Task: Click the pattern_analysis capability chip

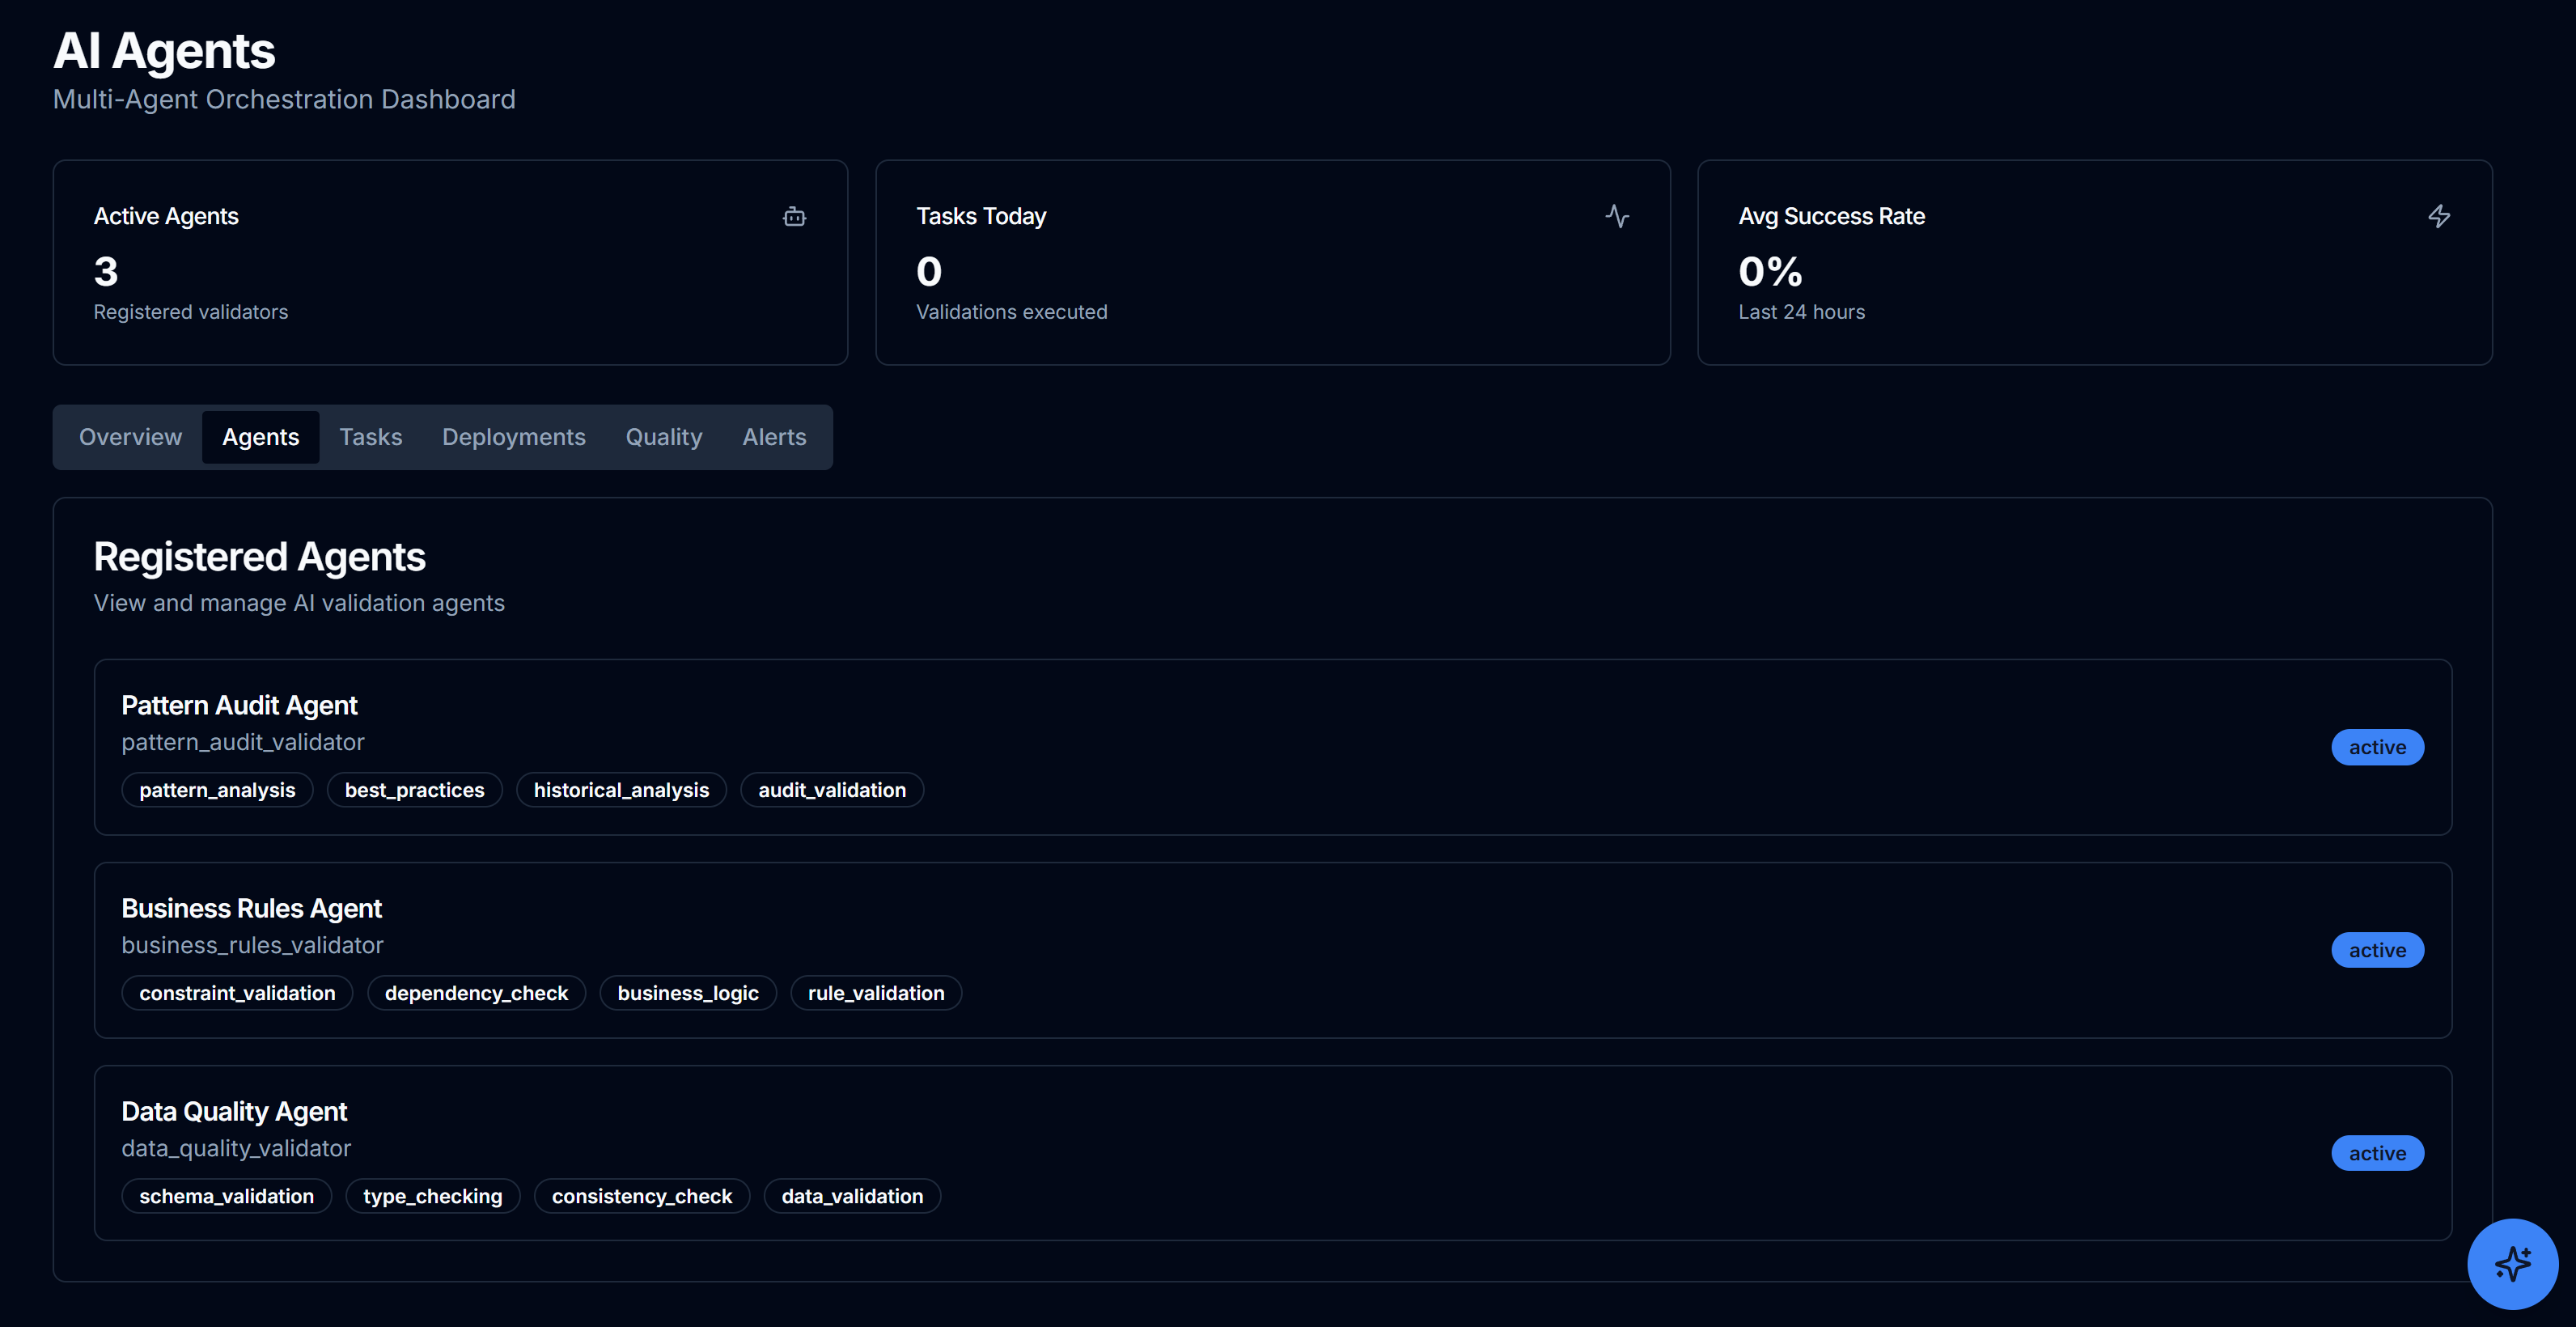Action: click(x=217, y=789)
